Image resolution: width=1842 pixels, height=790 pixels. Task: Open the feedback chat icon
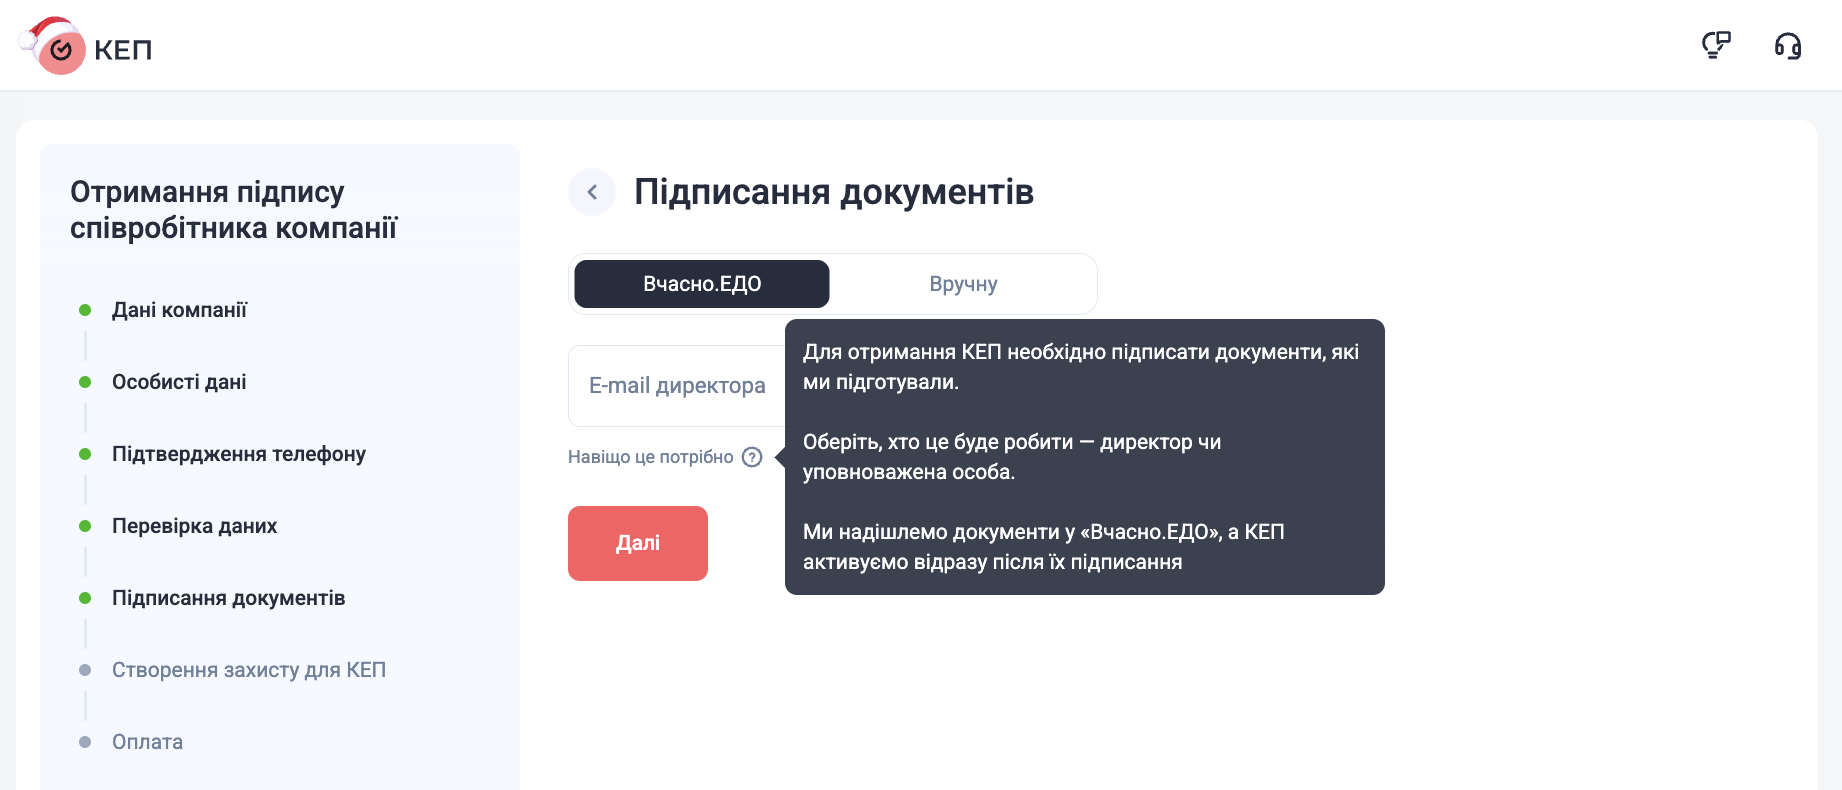[x=1716, y=45]
